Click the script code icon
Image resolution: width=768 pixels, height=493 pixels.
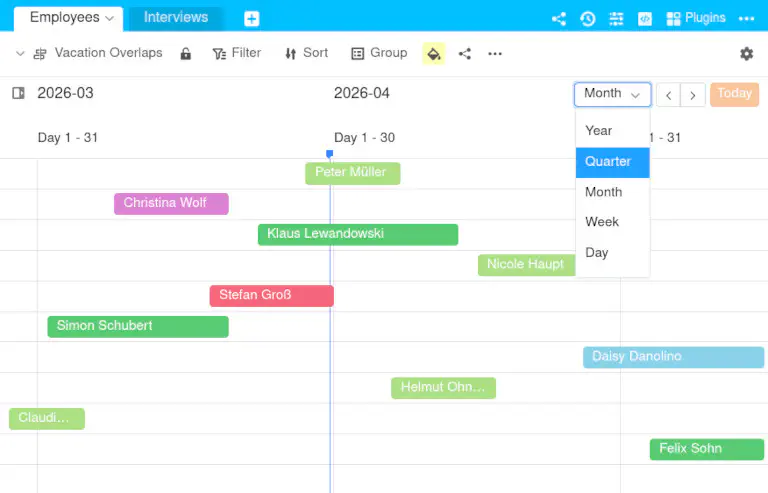[x=645, y=18]
